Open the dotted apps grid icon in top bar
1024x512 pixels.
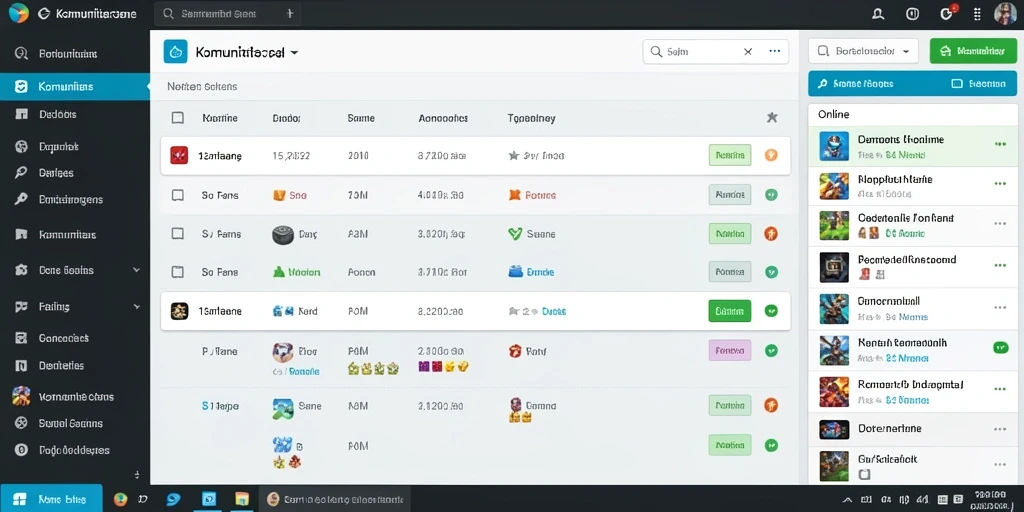pos(977,14)
